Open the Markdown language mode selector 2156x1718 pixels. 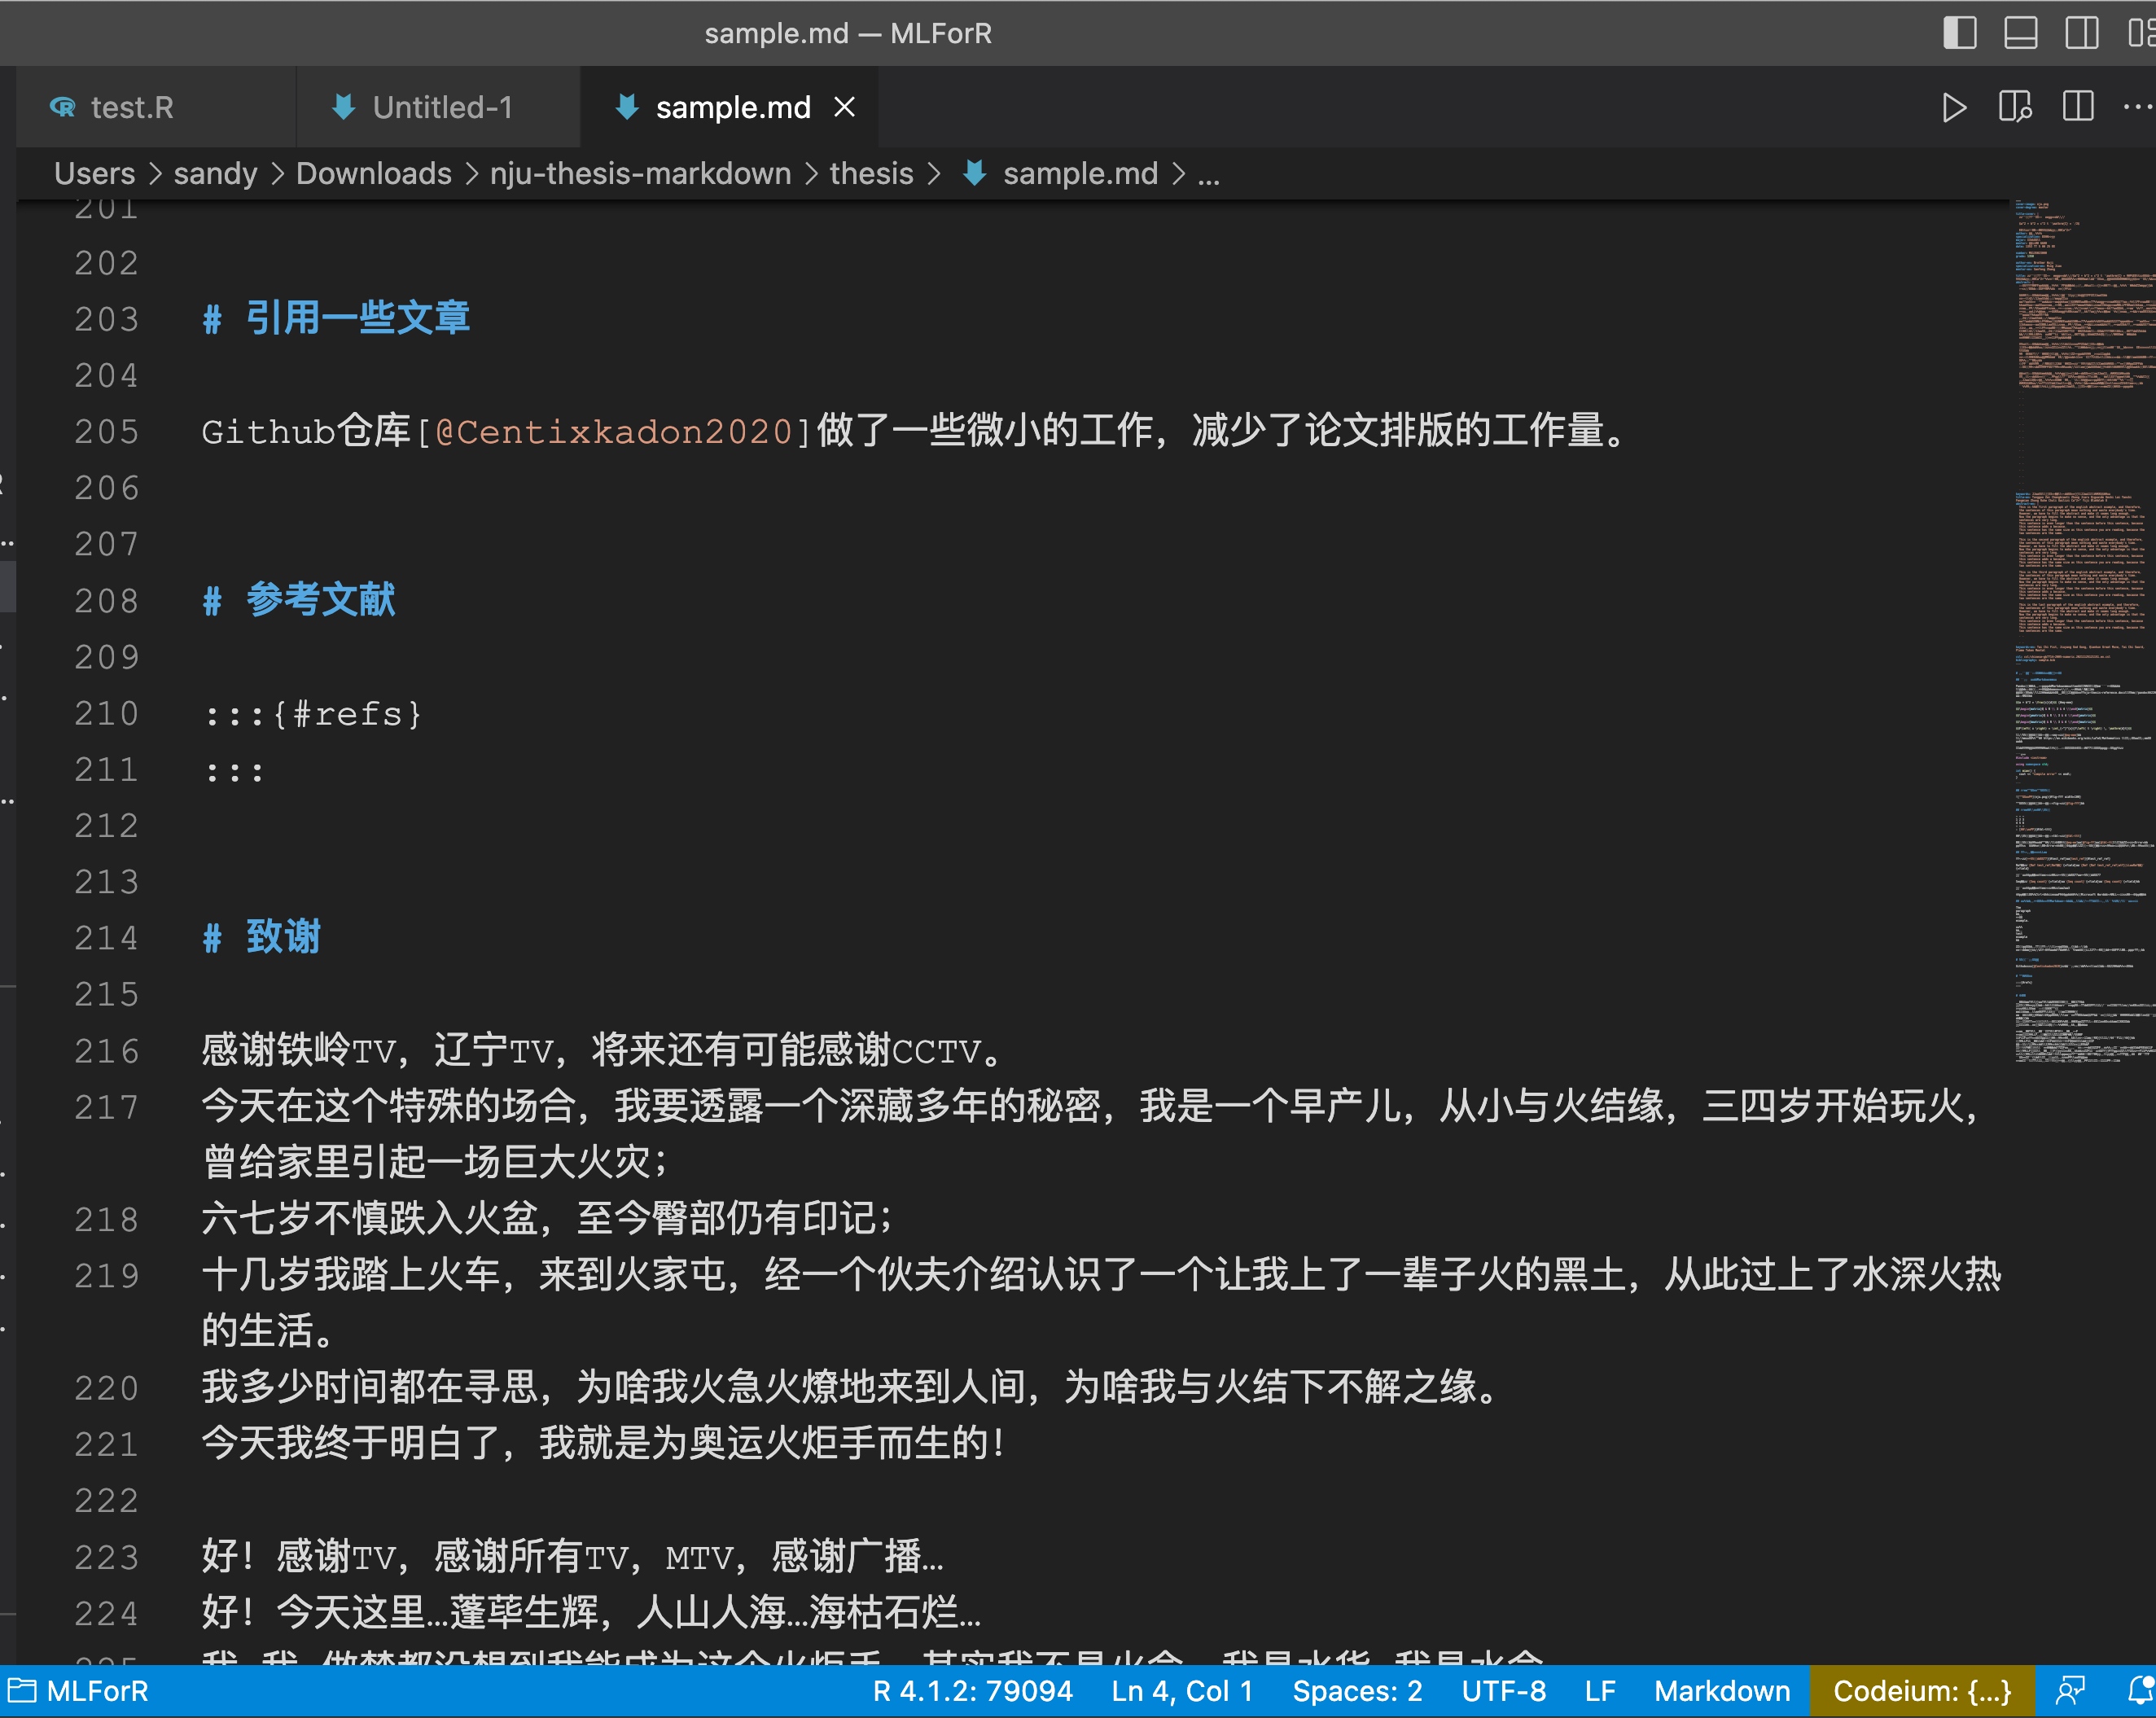pyautogui.click(x=1721, y=1691)
